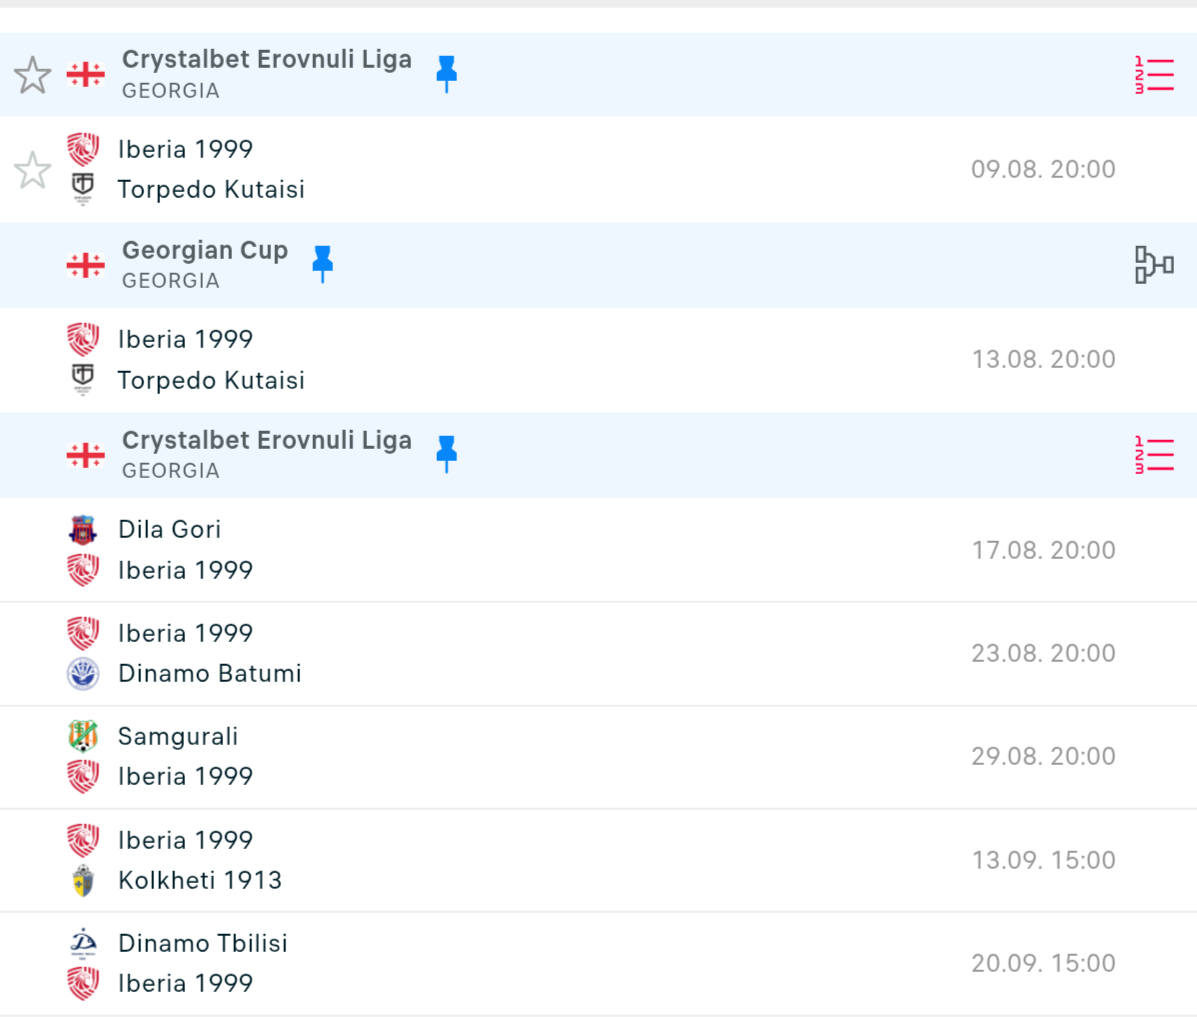
Task: Click the Dila Gori club crest
Action: coord(83,530)
